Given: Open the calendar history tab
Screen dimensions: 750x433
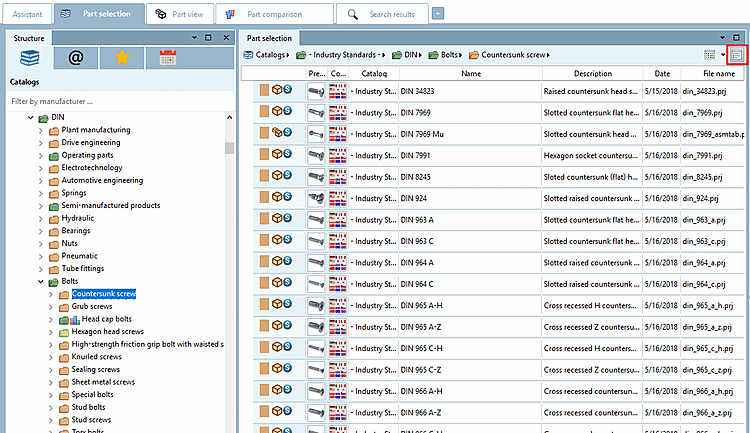Looking at the screenshot, I should pos(168,58).
